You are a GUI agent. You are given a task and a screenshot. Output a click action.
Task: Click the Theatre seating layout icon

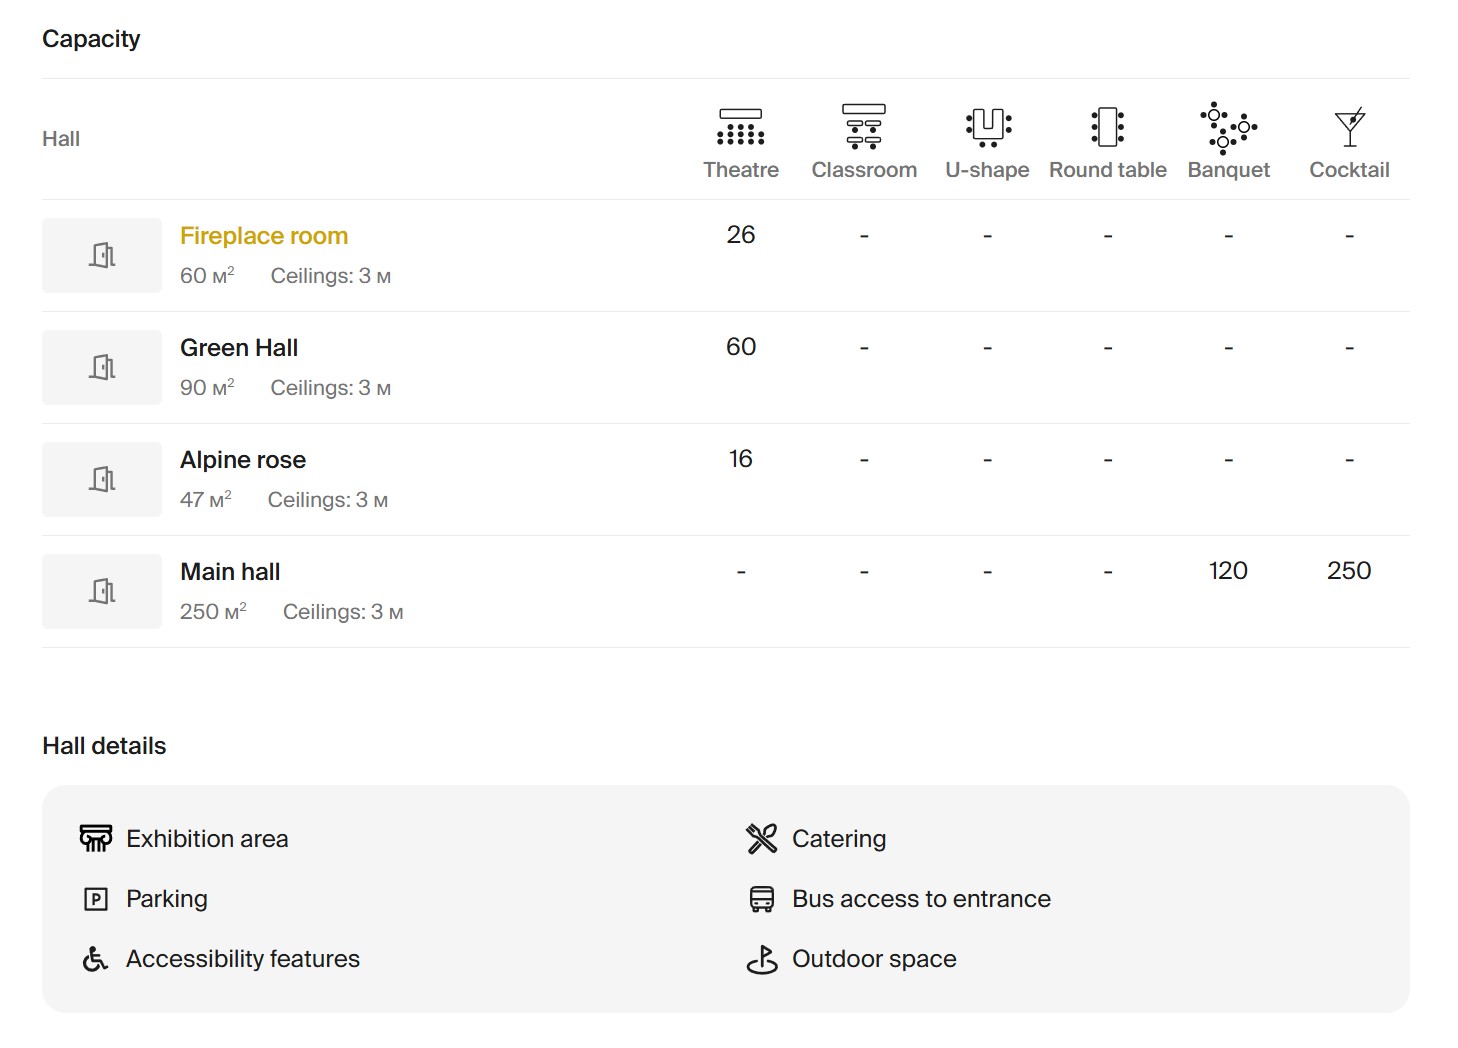[740, 127]
